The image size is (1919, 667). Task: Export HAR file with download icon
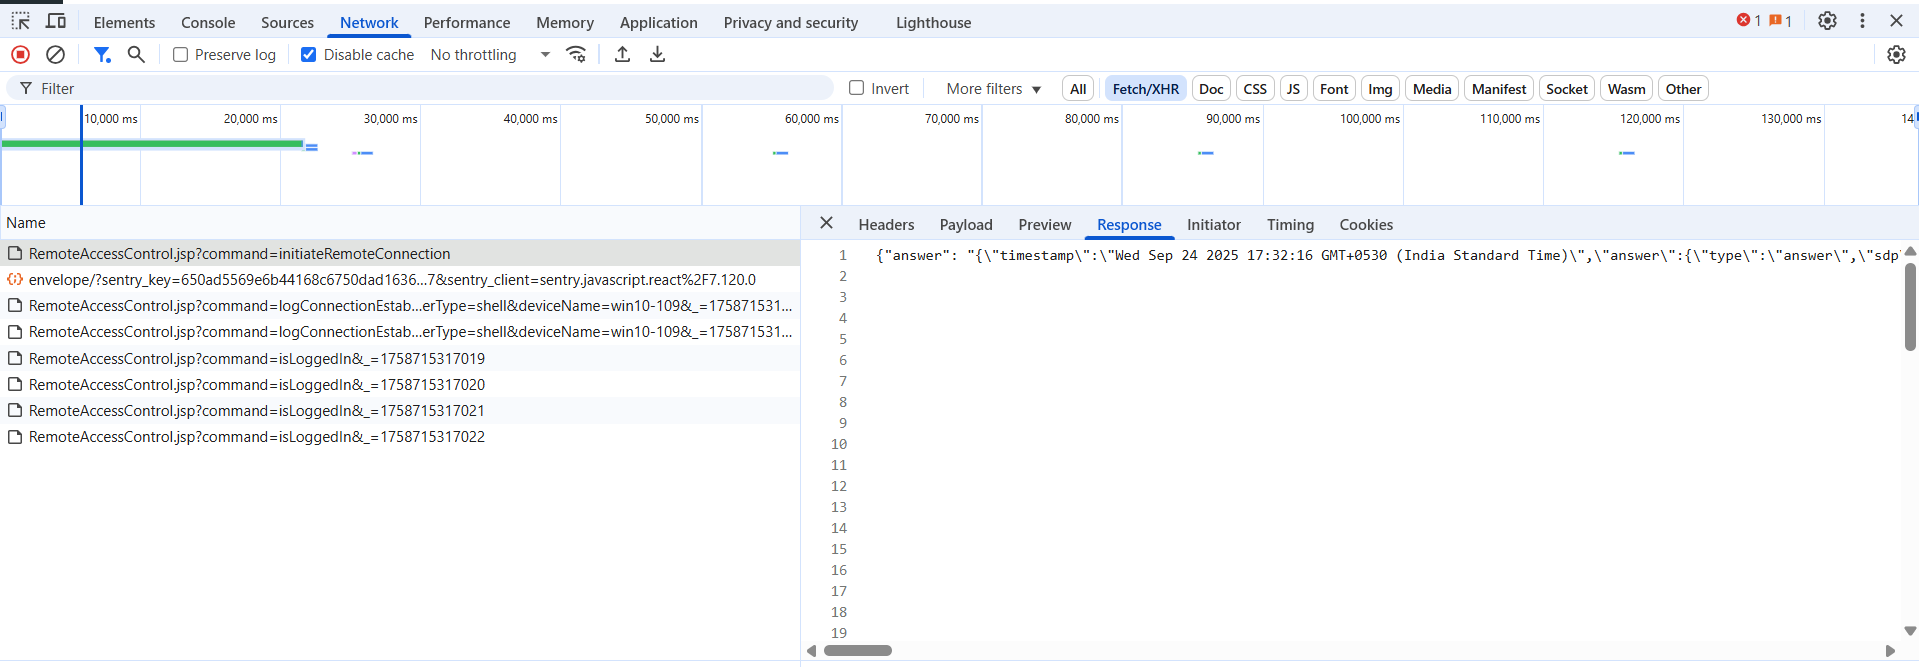tap(657, 55)
